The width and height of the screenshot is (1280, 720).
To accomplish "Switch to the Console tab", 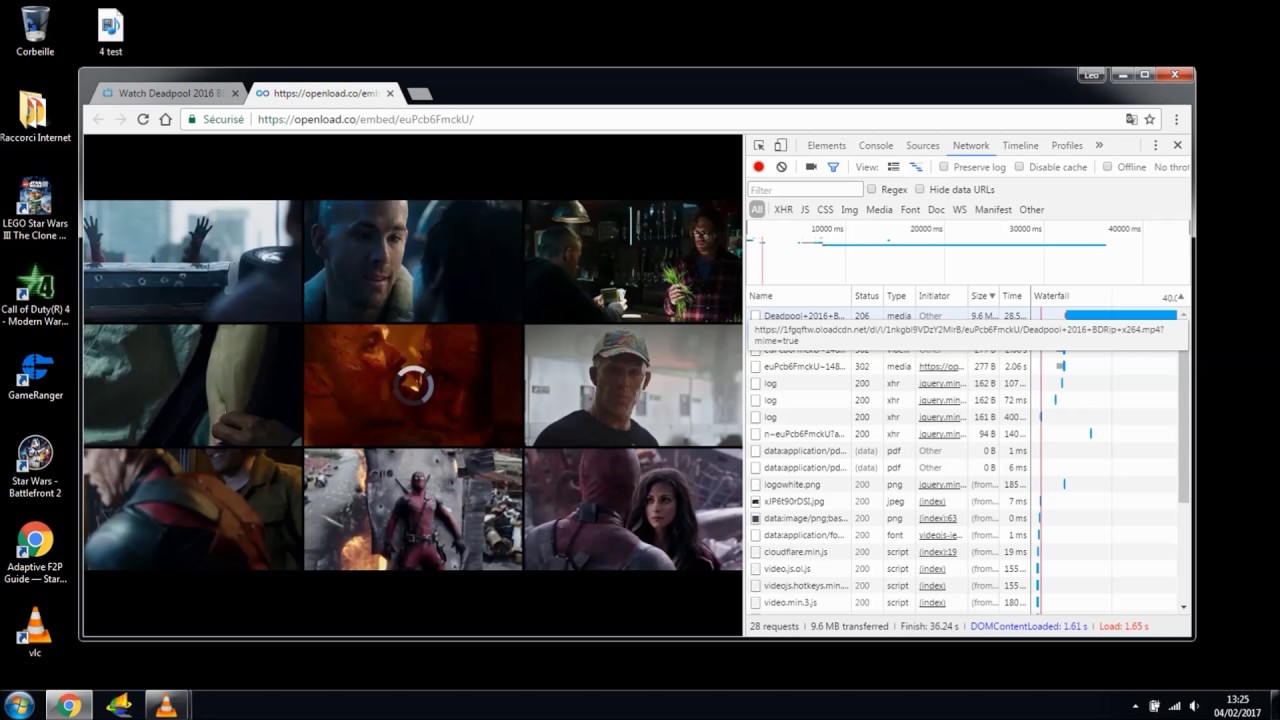I will coord(876,145).
